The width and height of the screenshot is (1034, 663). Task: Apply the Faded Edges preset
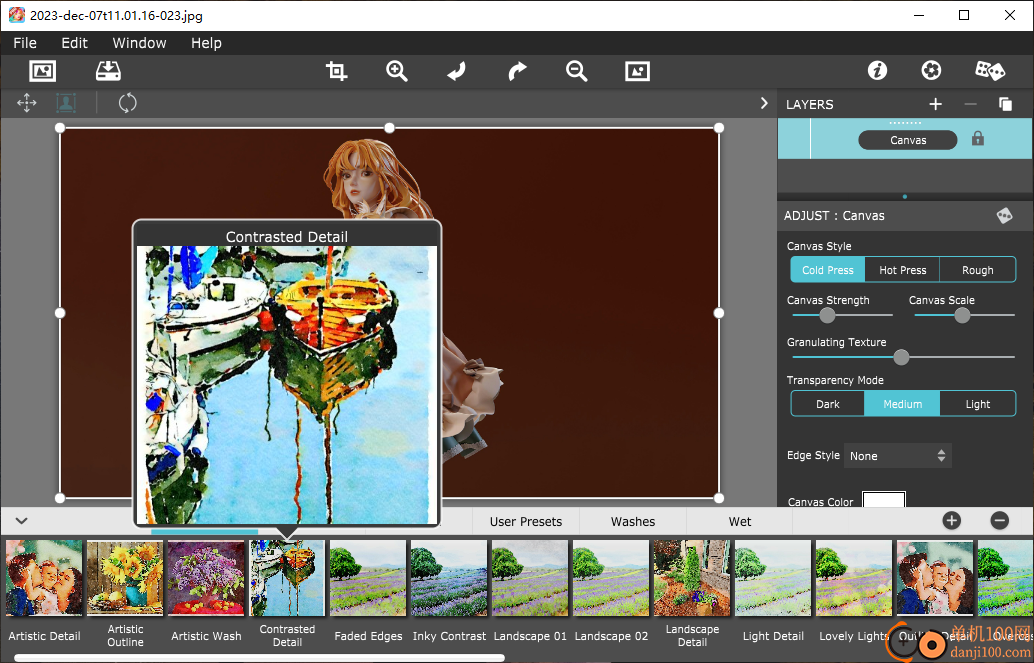point(368,578)
